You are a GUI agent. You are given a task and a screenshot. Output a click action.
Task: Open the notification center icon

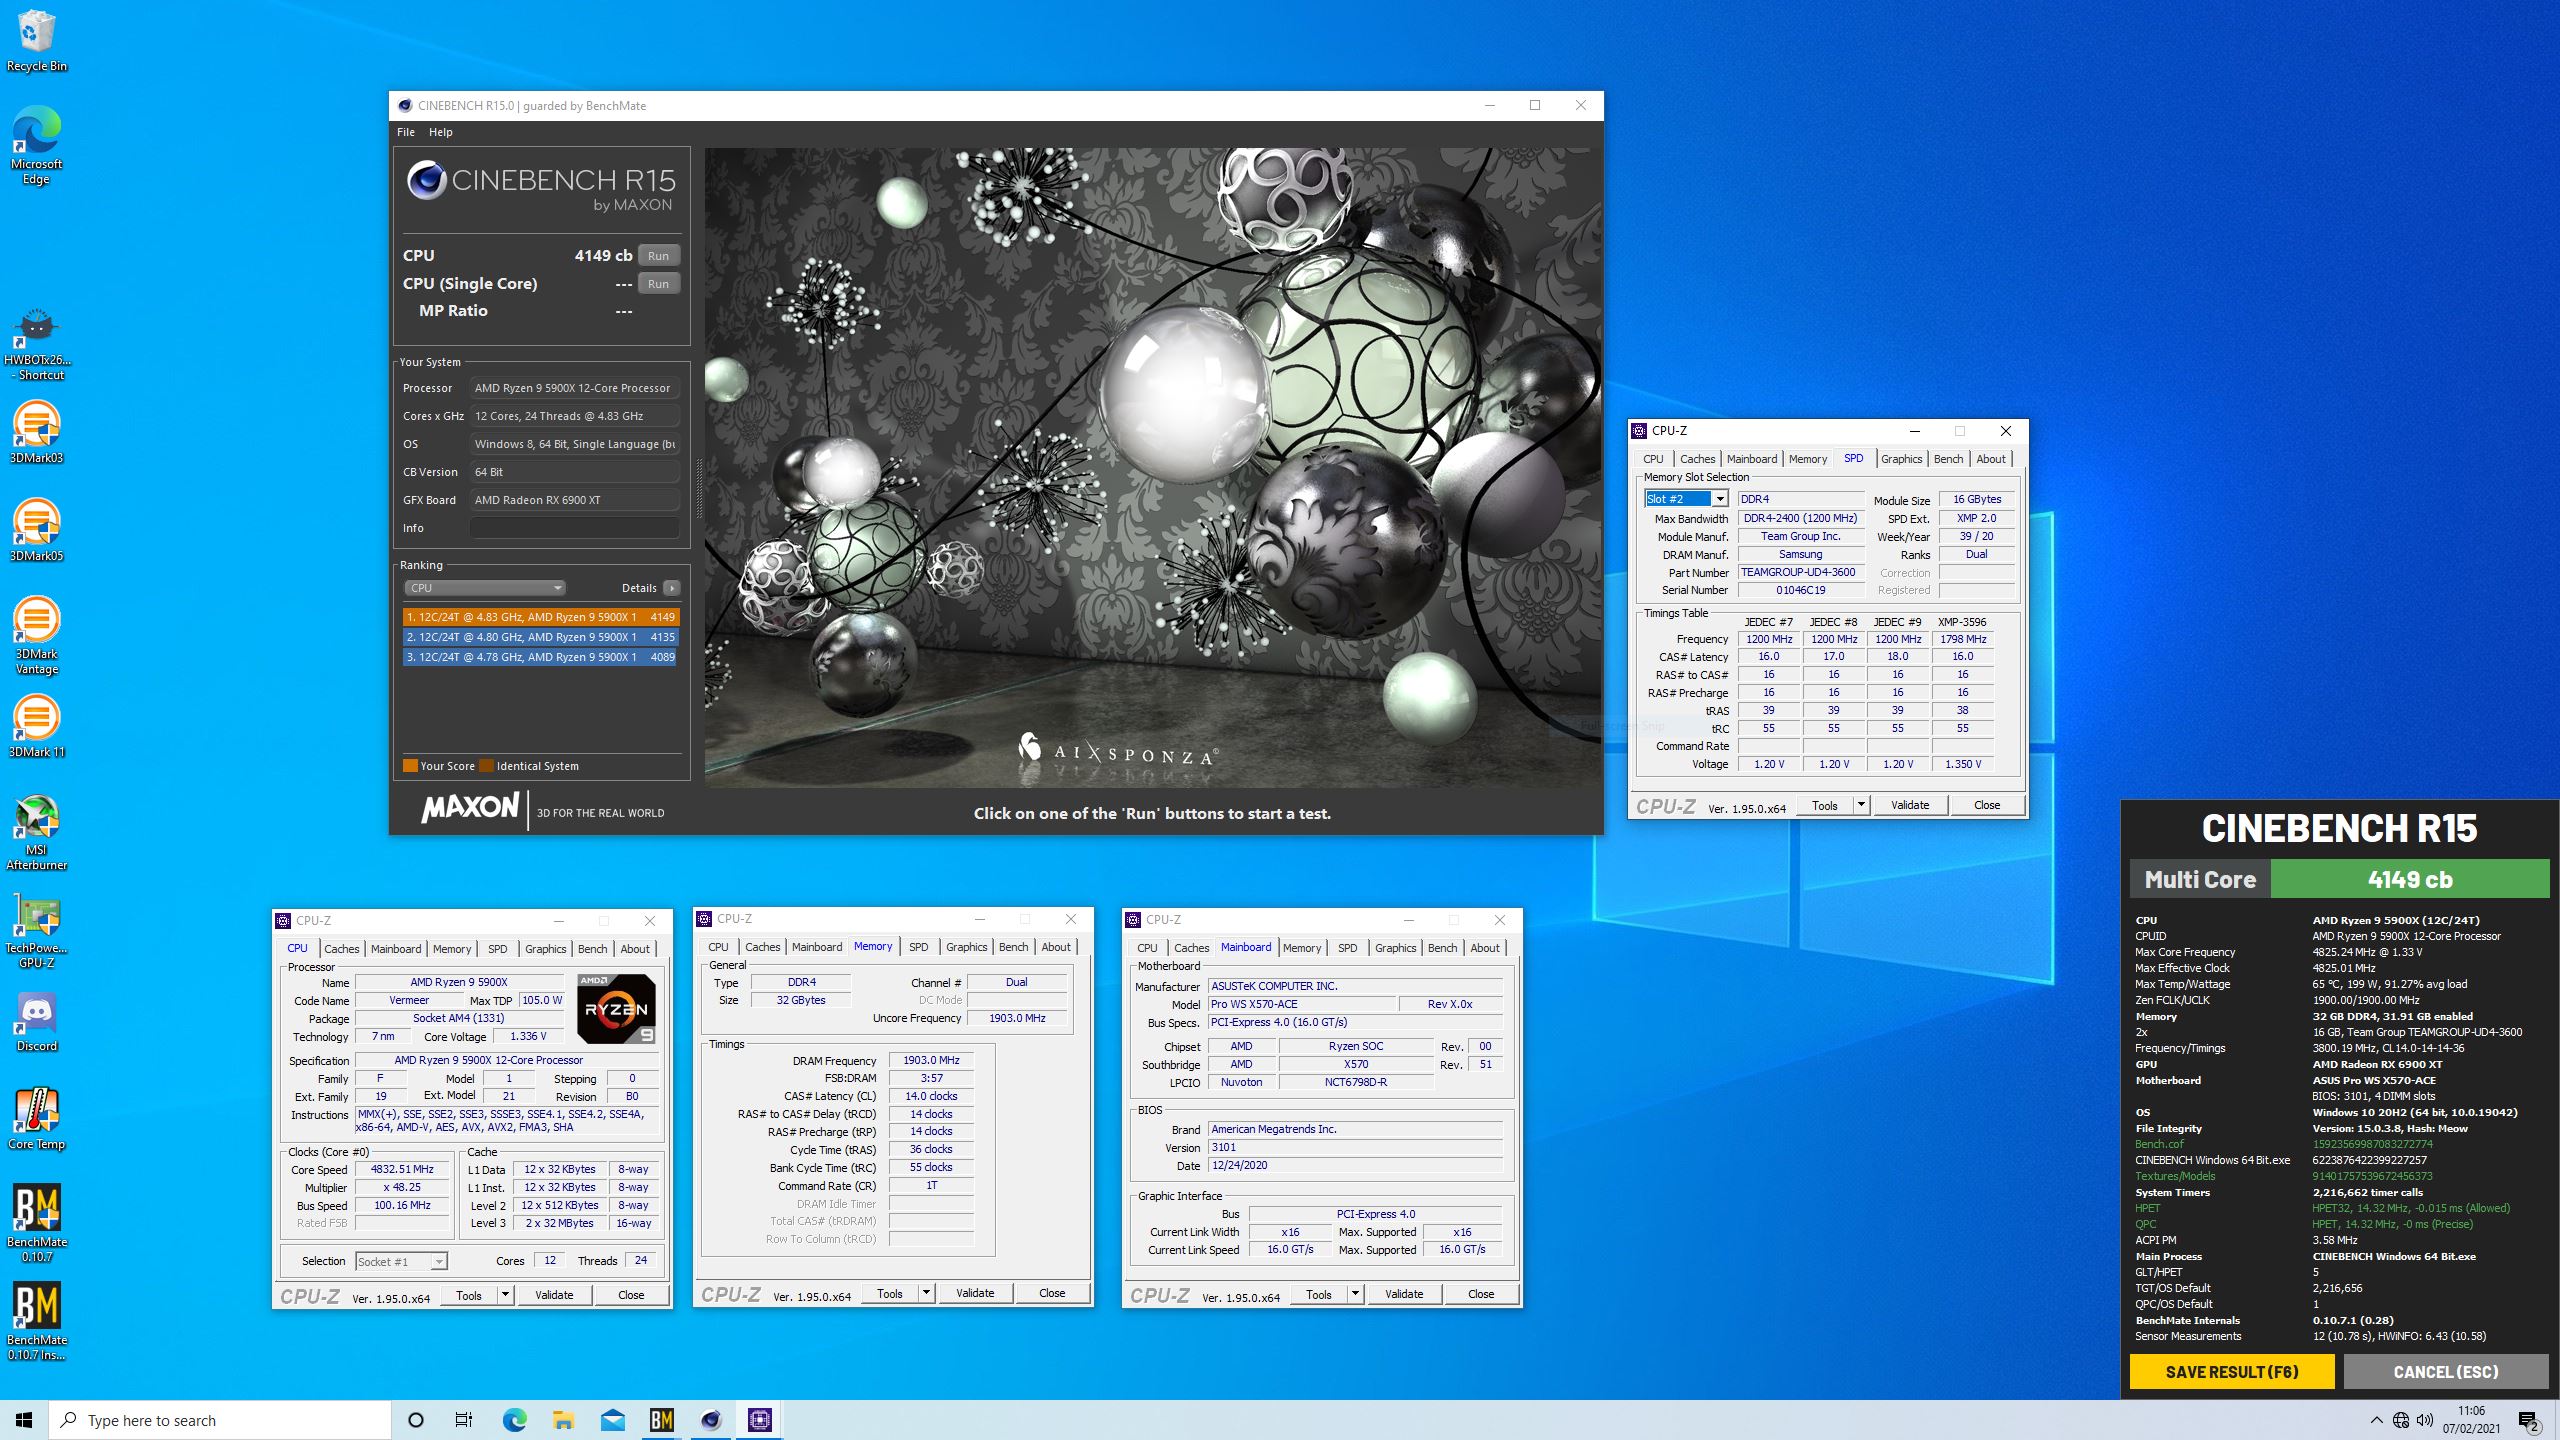[x=2529, y=1420]
